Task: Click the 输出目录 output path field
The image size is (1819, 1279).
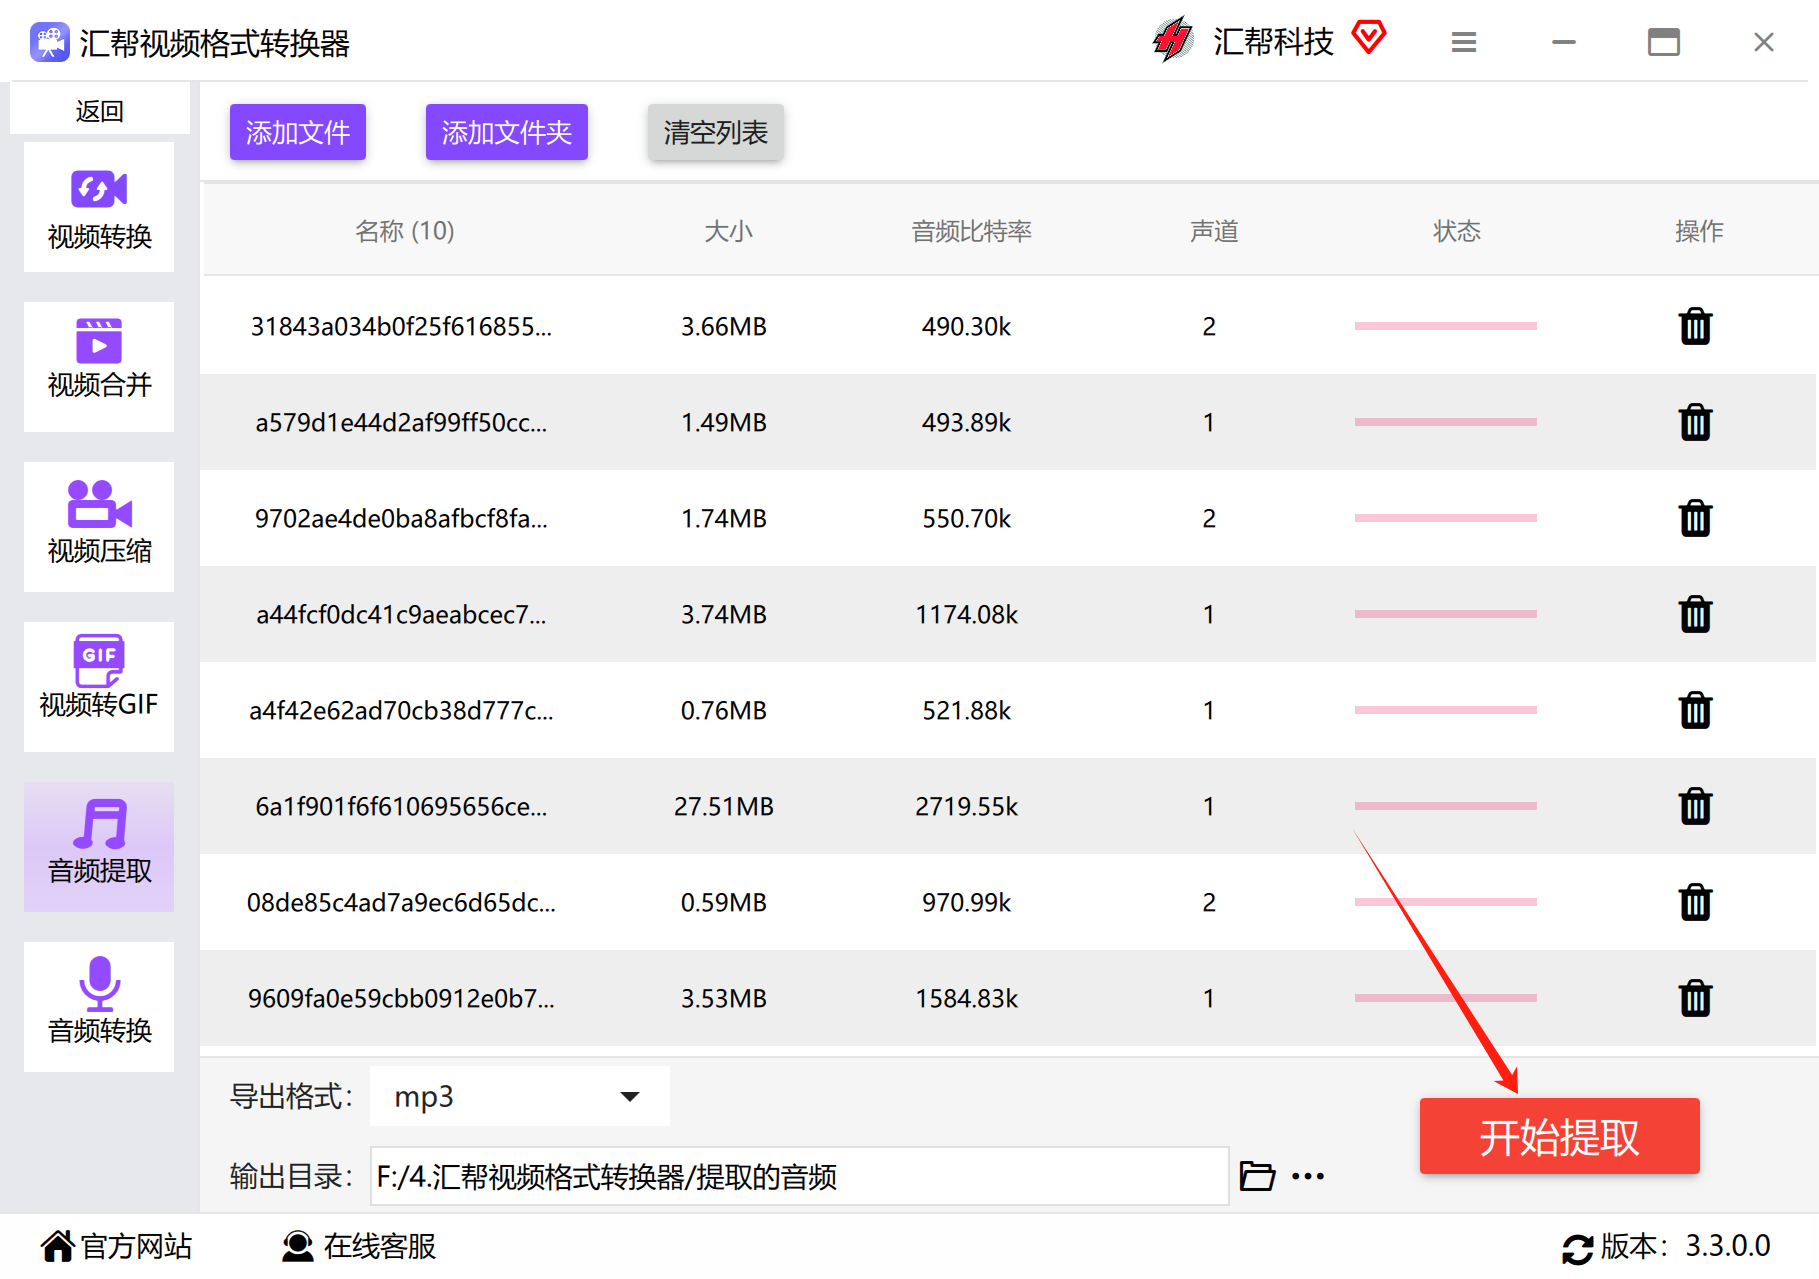Action: point(799,1176)
